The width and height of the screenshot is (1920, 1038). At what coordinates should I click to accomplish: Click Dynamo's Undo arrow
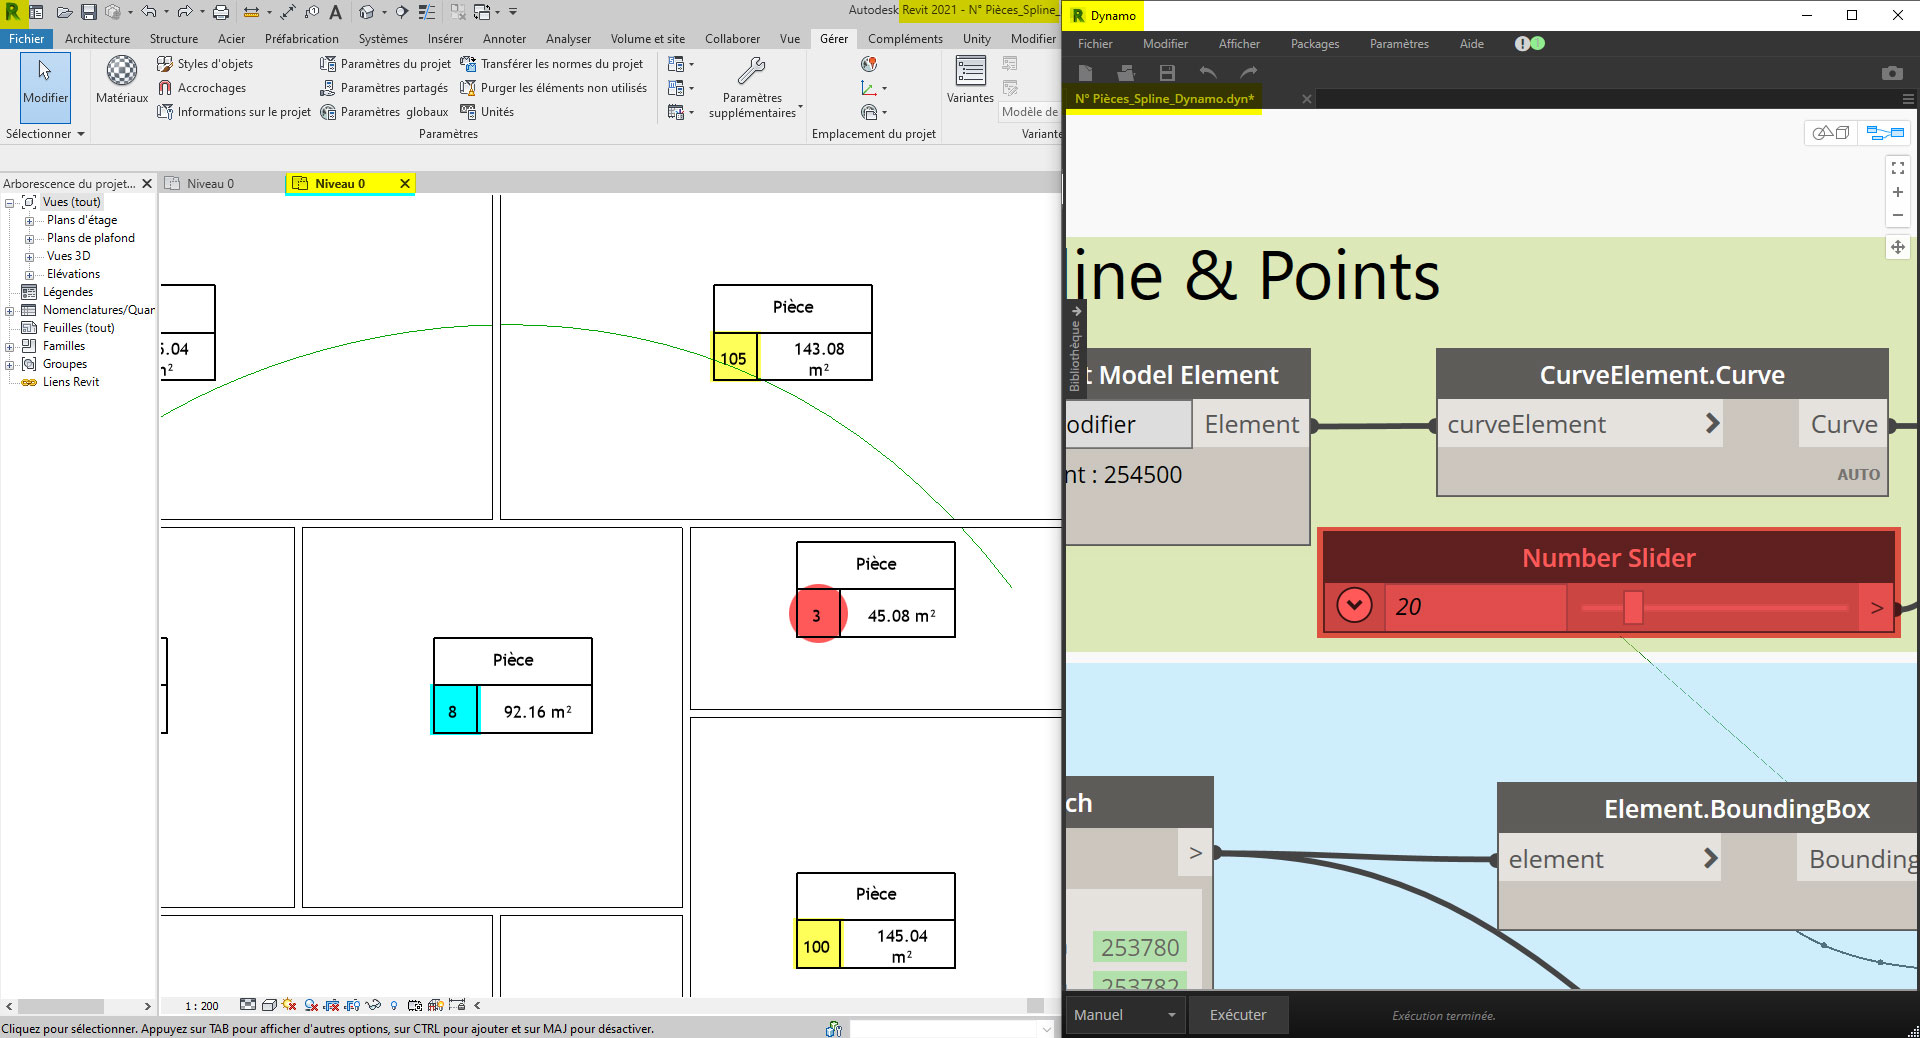(x=1208, y=73)
